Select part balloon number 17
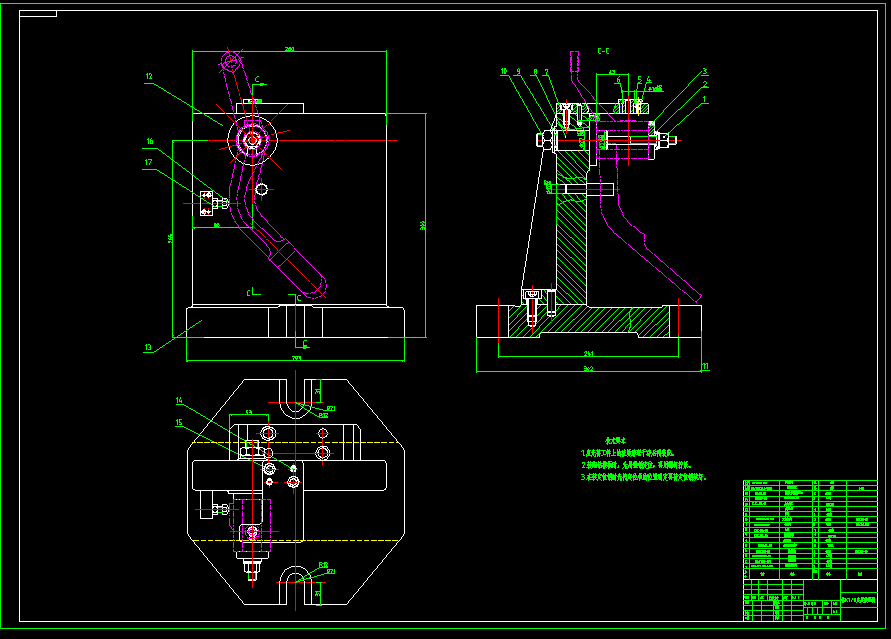The width and height of the screenshot is (891, 639). pos(148,162)
